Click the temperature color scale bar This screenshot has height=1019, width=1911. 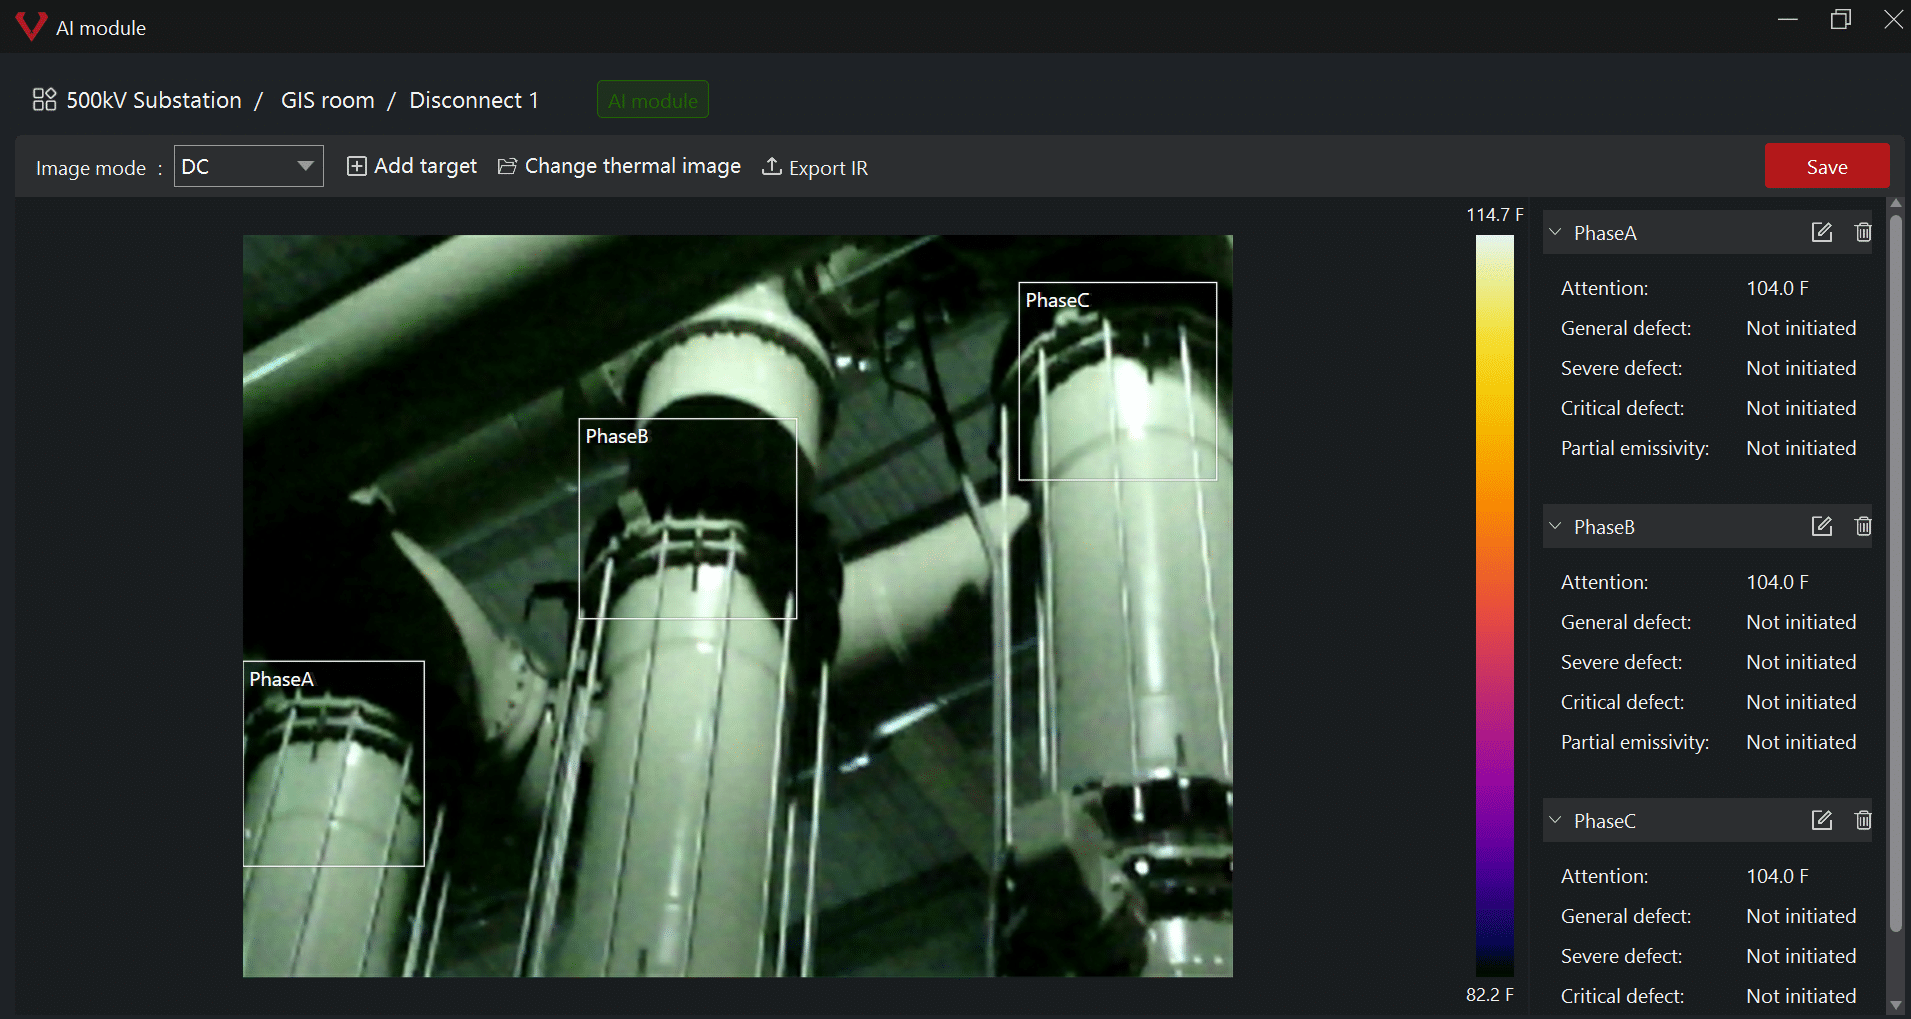point(1495,605)
